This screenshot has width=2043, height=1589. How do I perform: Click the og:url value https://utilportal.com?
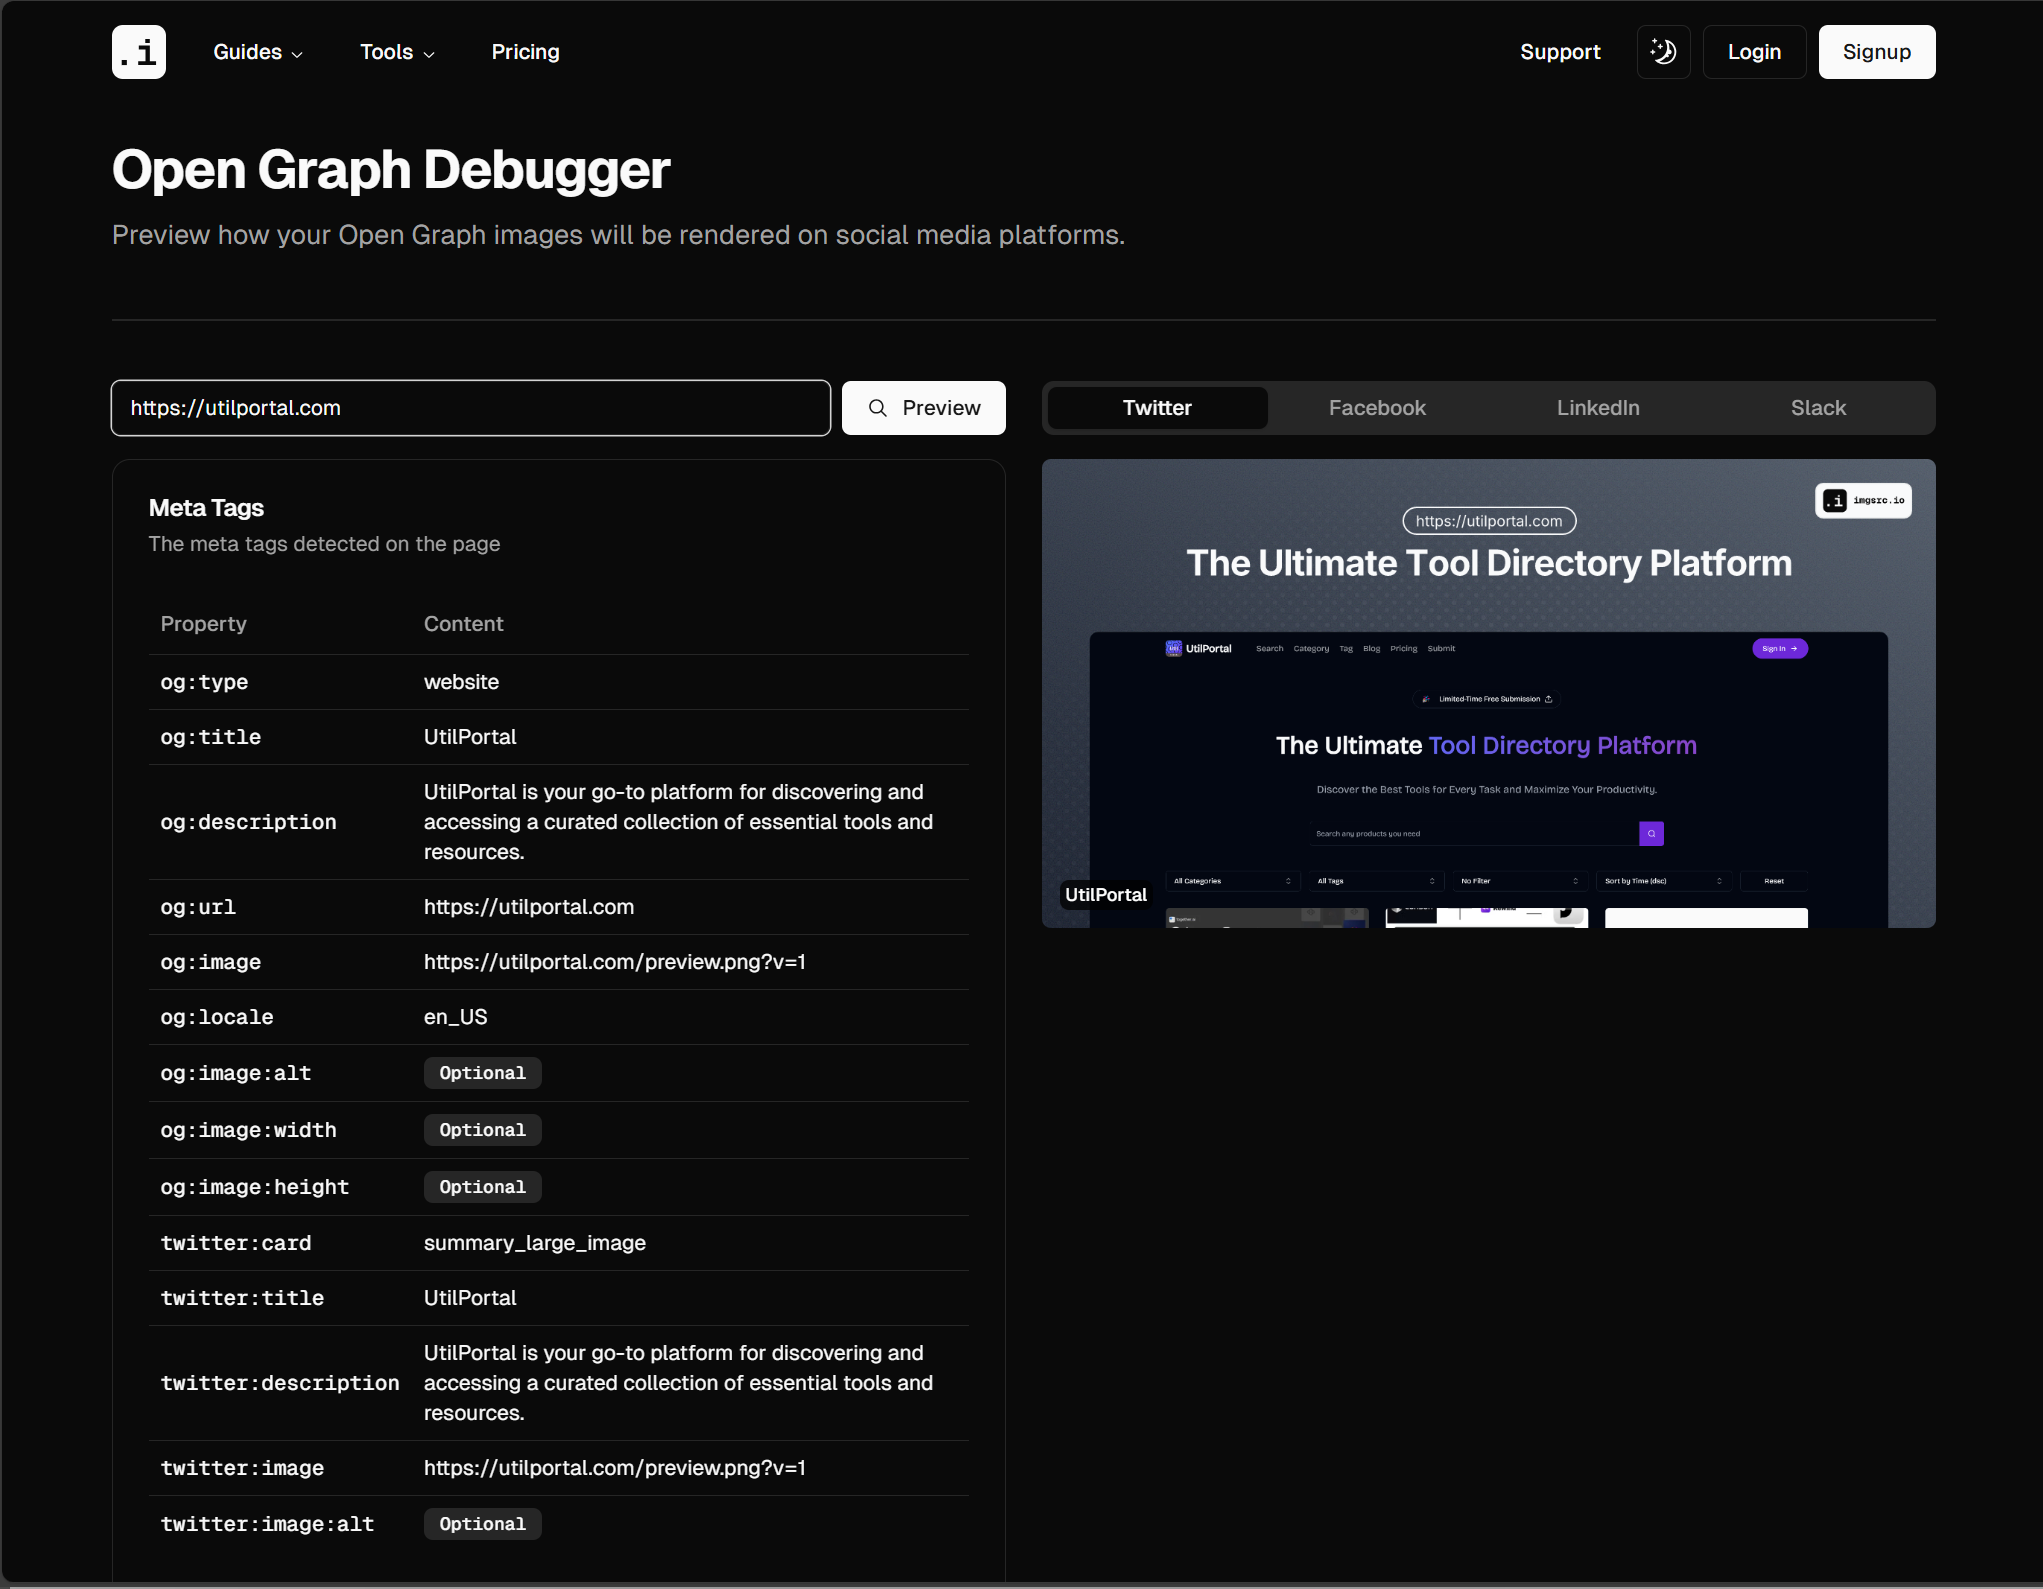pos(529,907)
